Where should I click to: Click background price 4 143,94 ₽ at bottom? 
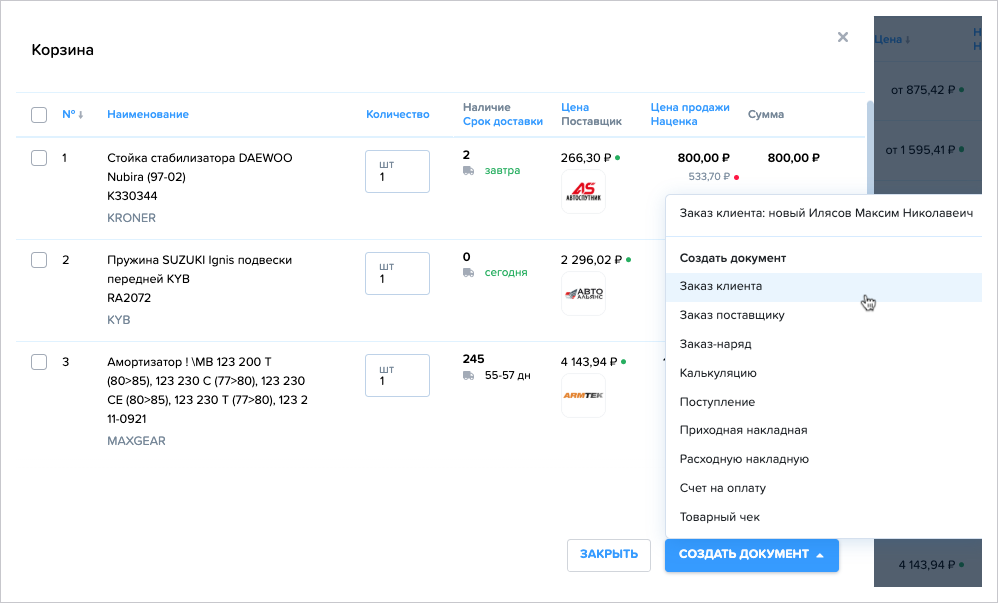click(x=927, y=565)
